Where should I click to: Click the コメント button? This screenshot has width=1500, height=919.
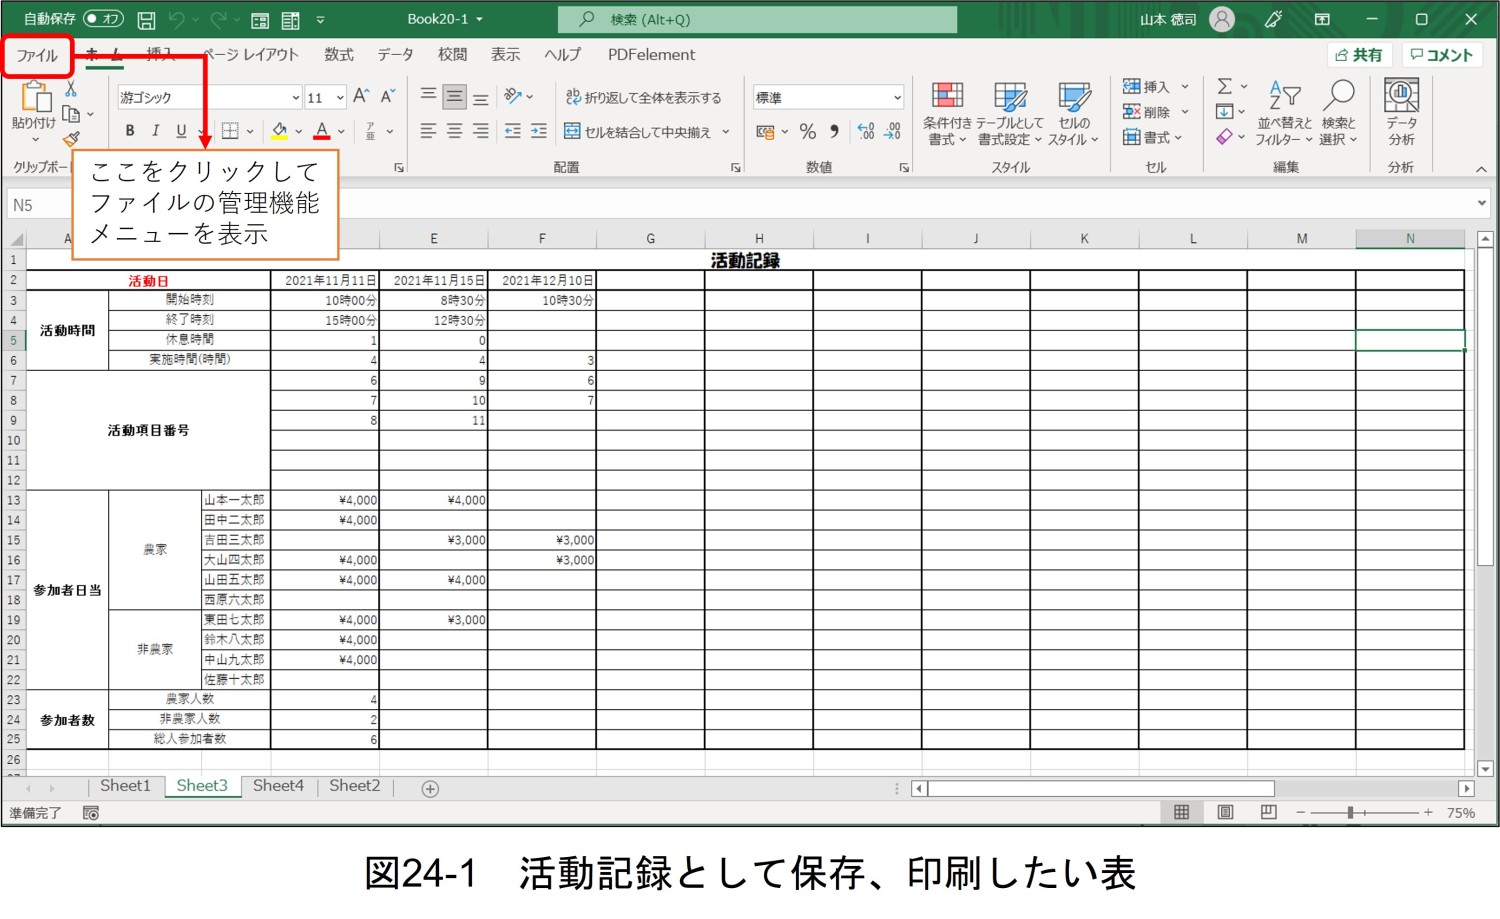1441,55
